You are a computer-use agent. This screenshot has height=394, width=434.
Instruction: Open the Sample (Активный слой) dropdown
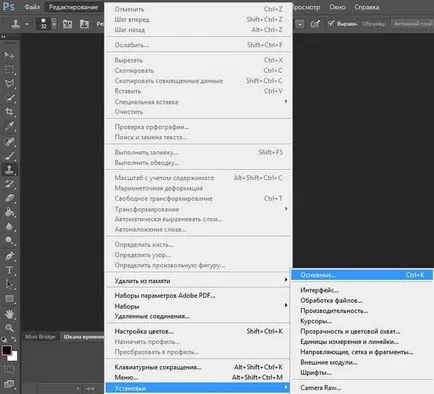click(x=413, y=24)
